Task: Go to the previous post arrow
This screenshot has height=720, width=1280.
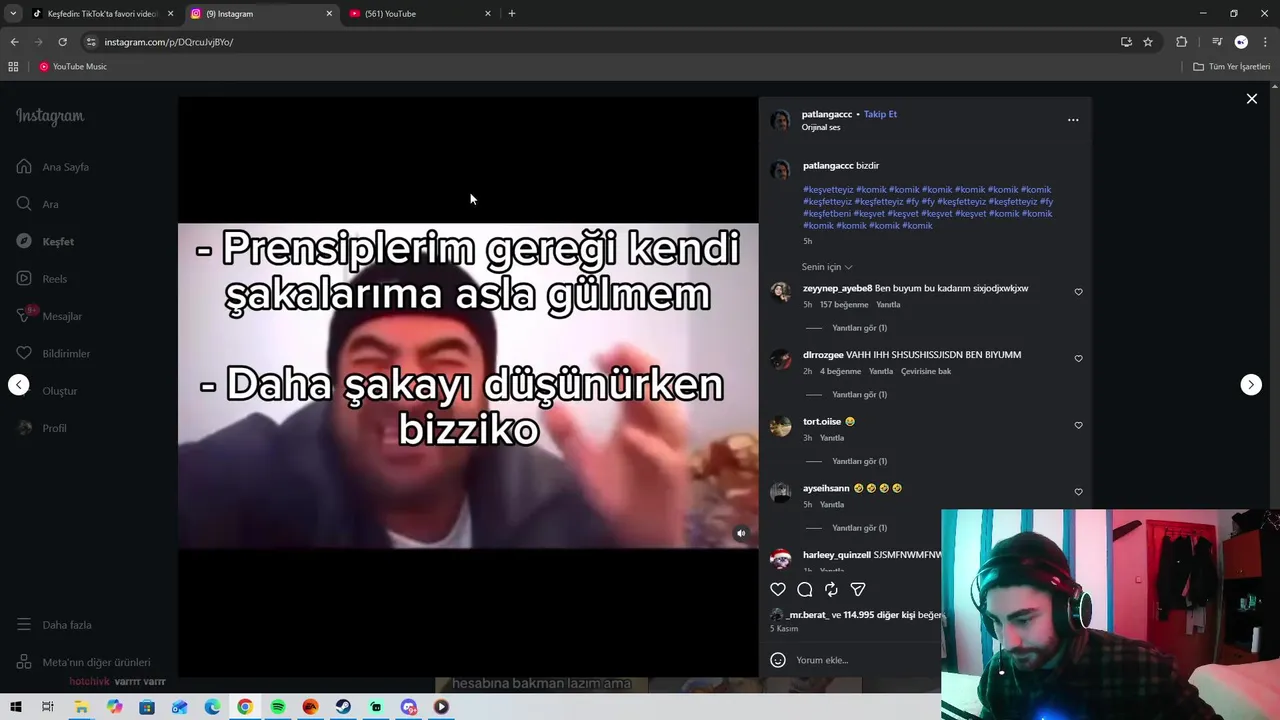Action: (x=19, y=385)
